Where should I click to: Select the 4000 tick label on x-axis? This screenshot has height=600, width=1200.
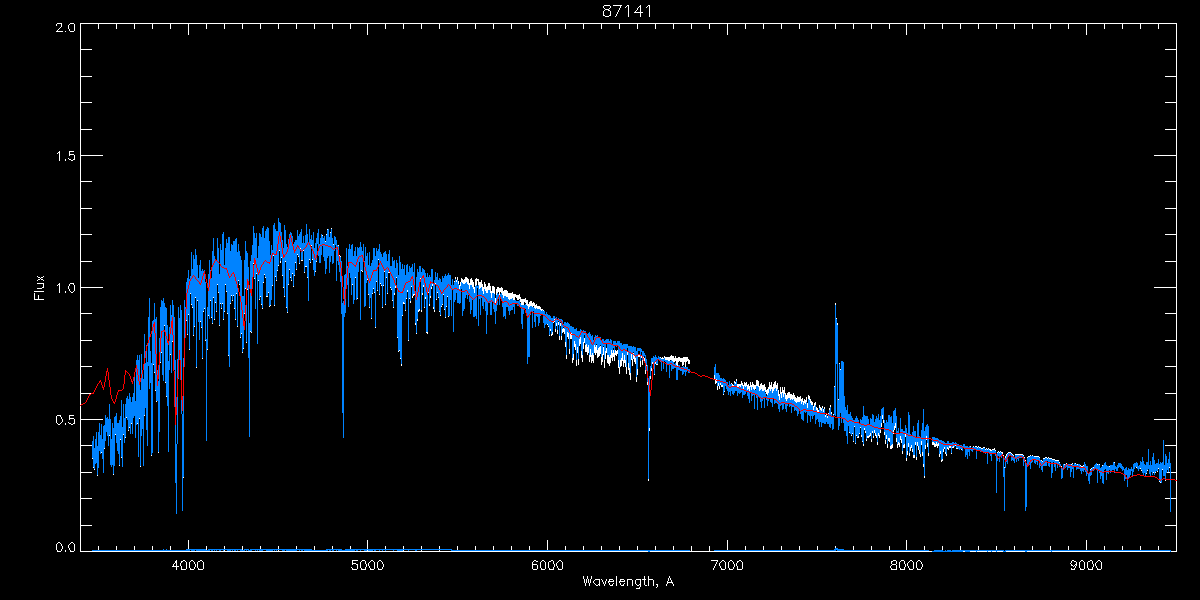tap(188, 563)
